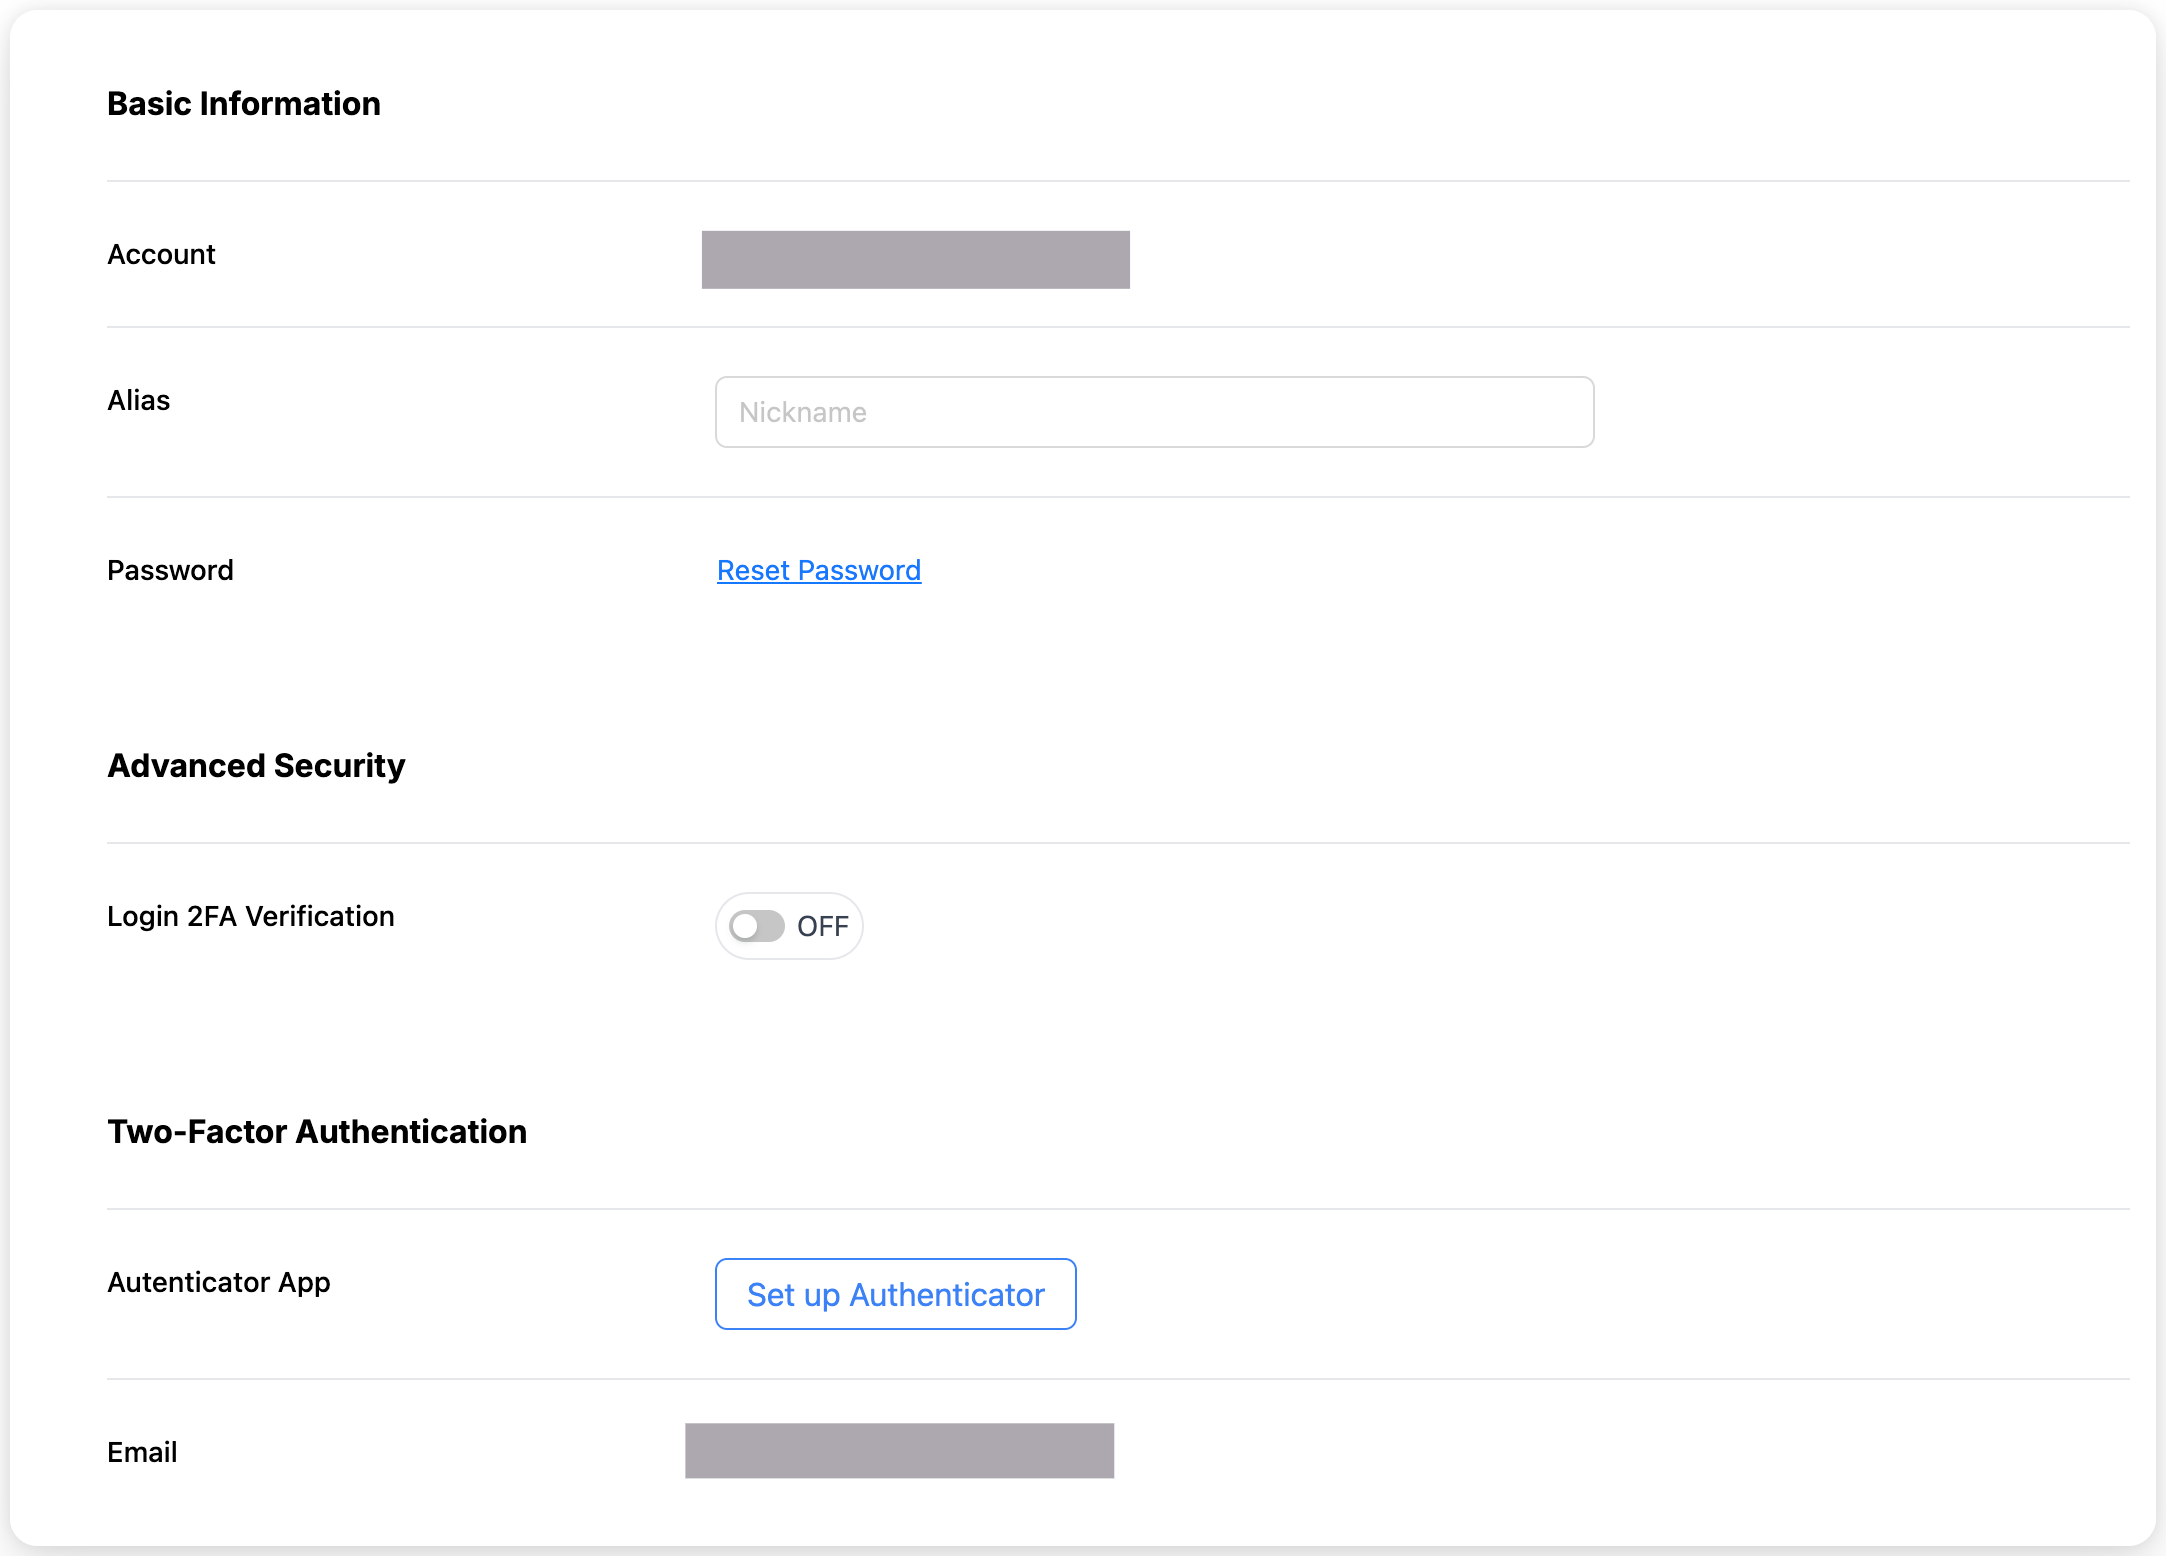
Task: Click the Account field label
Action: [x=161, y=255]
